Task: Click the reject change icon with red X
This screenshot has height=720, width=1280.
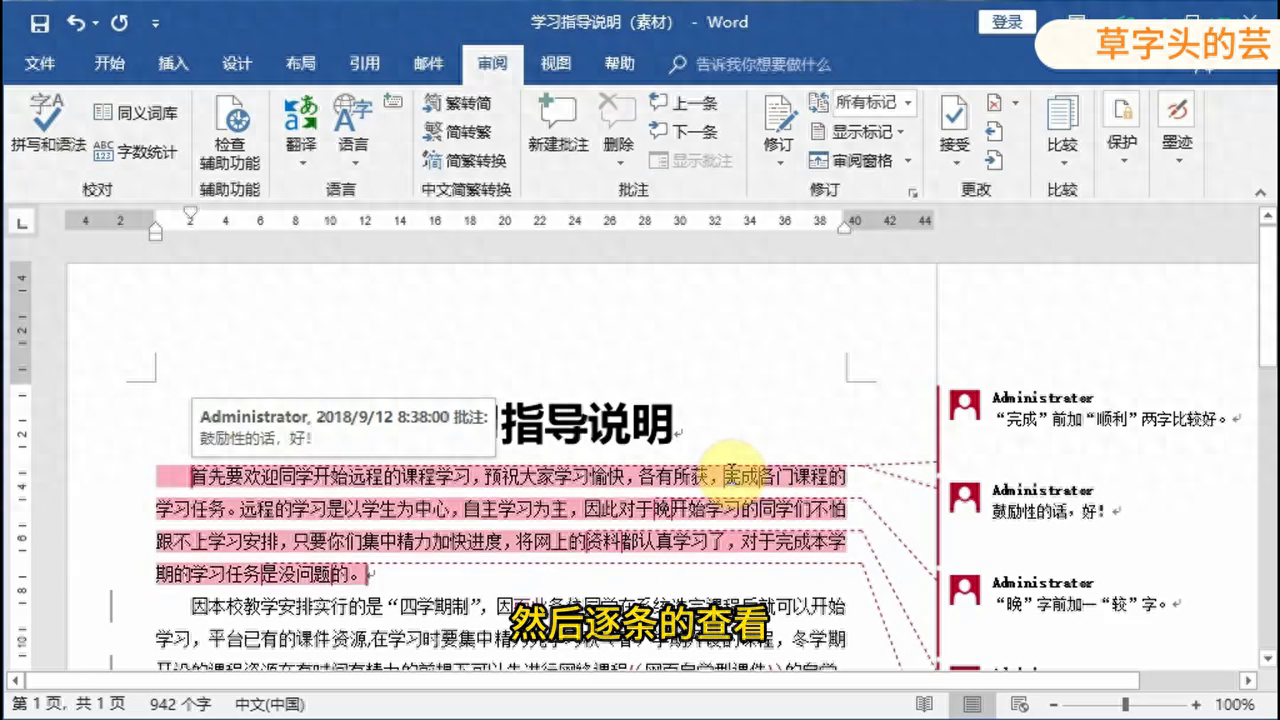Action: [994, 103]
